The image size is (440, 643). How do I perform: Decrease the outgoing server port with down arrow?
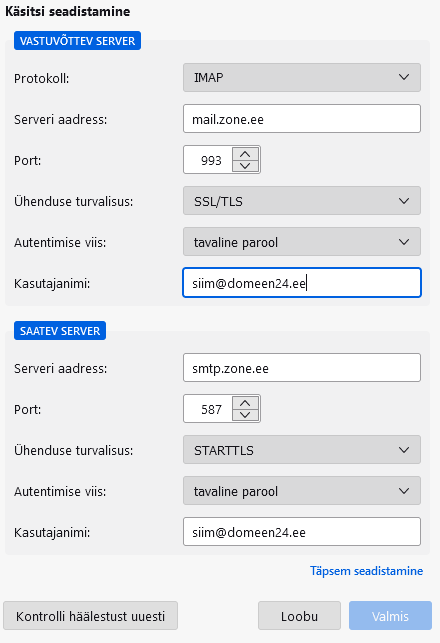coord(245,415)
